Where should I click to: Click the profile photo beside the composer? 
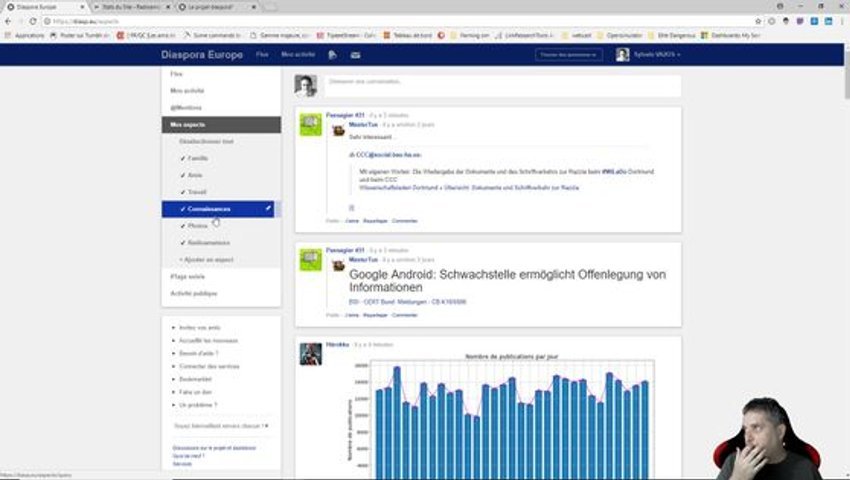coord(305,86)
